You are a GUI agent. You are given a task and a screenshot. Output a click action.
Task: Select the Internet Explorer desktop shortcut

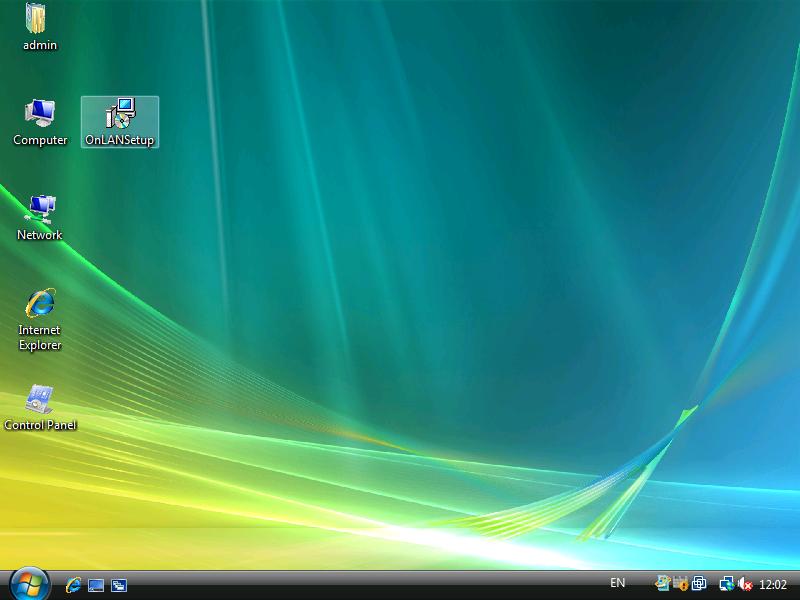[40, 303]
